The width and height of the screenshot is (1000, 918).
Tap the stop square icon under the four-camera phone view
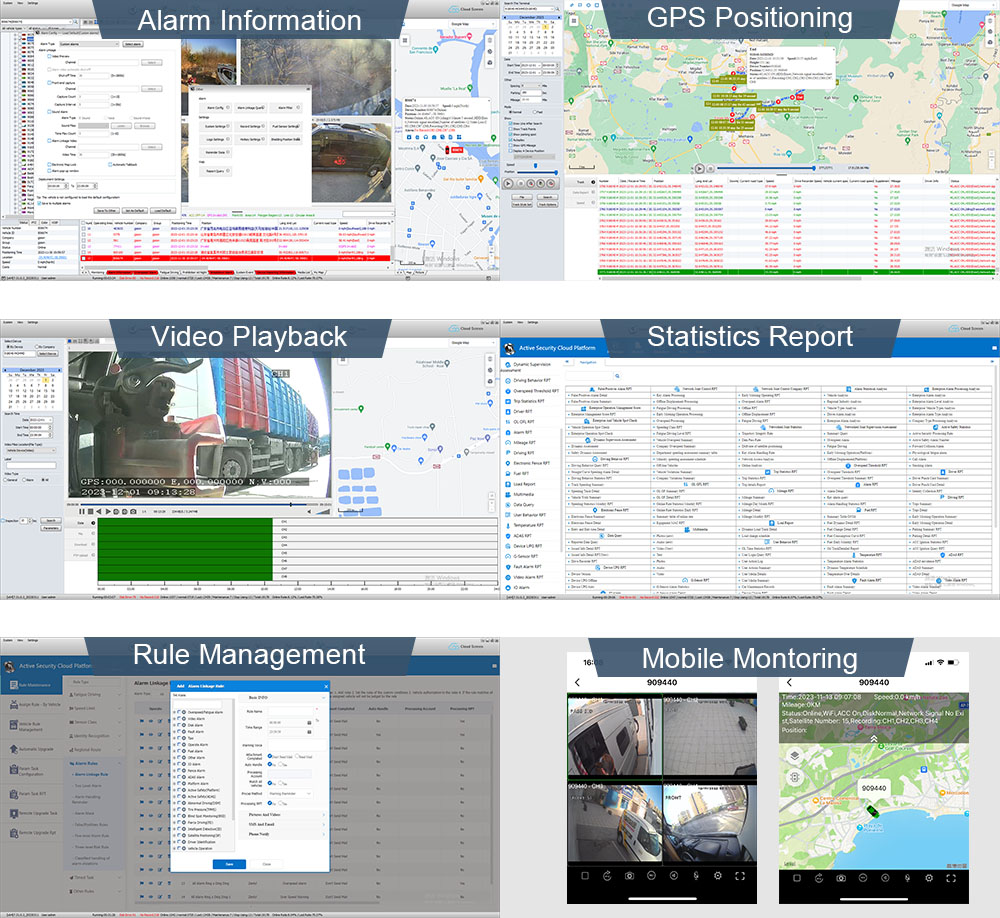pos(585,876)
